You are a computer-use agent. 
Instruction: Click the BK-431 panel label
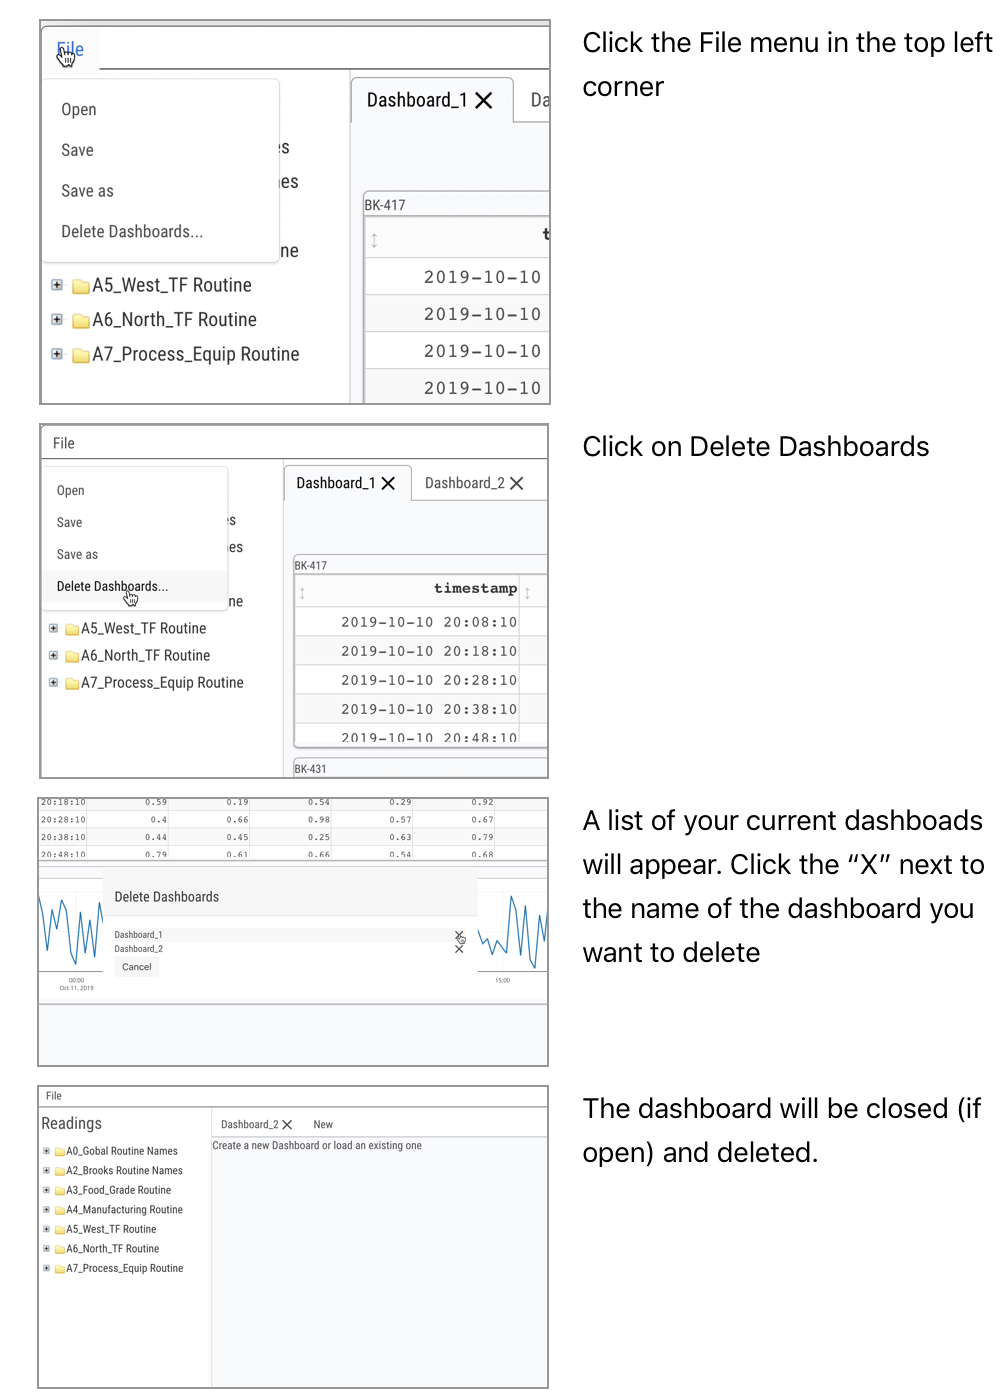pyautogui.click(x=310, y=769)
